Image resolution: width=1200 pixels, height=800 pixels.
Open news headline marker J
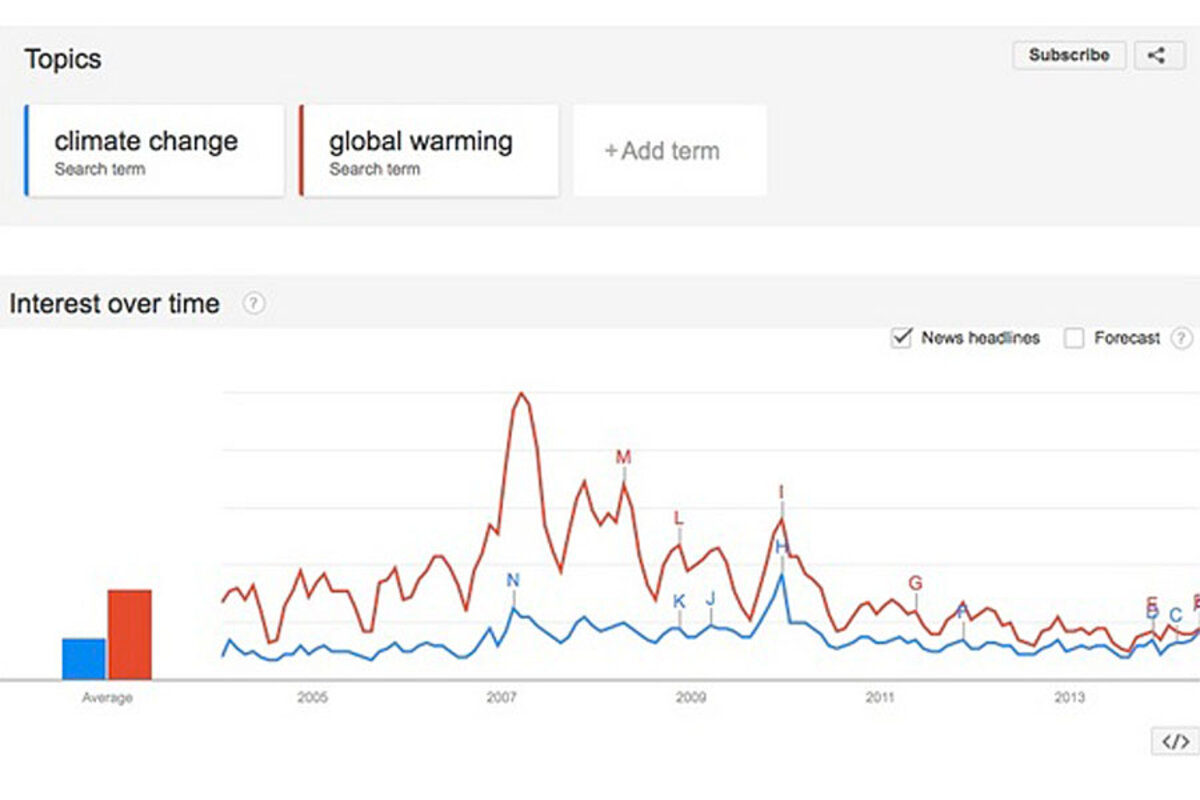(x=710, y=598)
